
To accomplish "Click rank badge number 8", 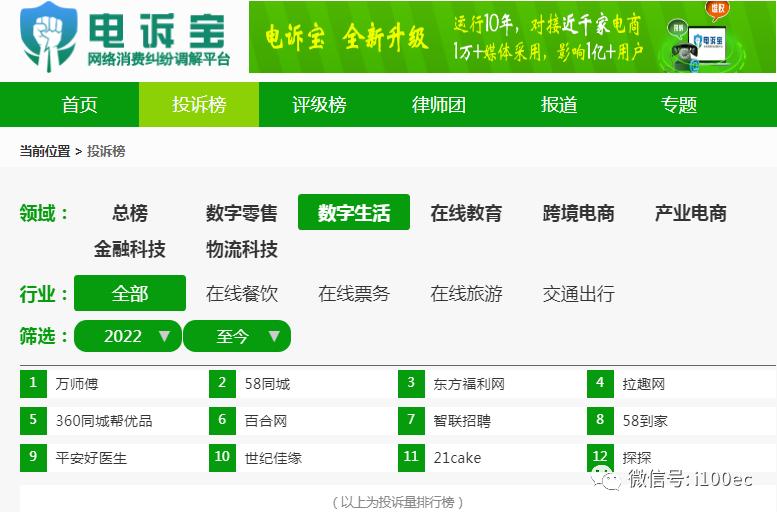I will click(x=601, y=421).
